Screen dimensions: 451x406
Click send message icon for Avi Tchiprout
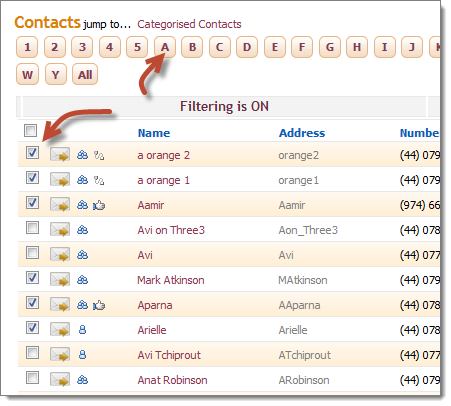(60, 355)
